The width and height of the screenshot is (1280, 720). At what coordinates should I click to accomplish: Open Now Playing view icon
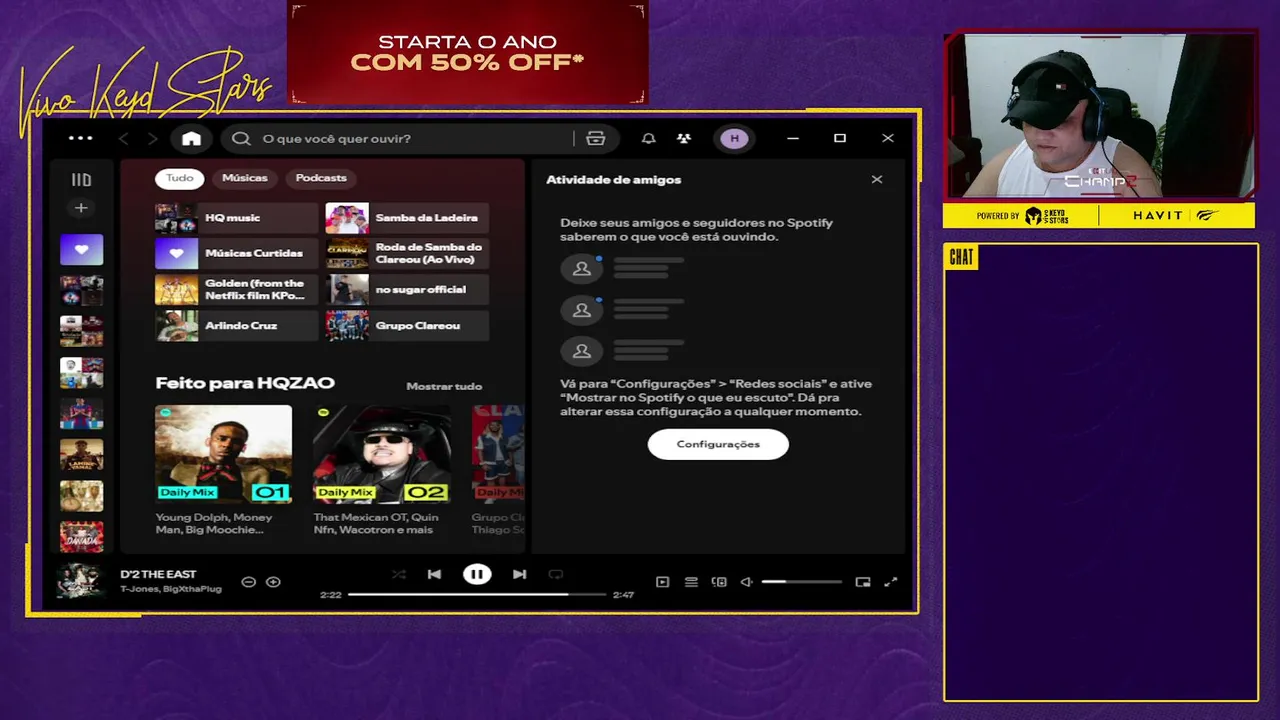[x=662, y=582]
